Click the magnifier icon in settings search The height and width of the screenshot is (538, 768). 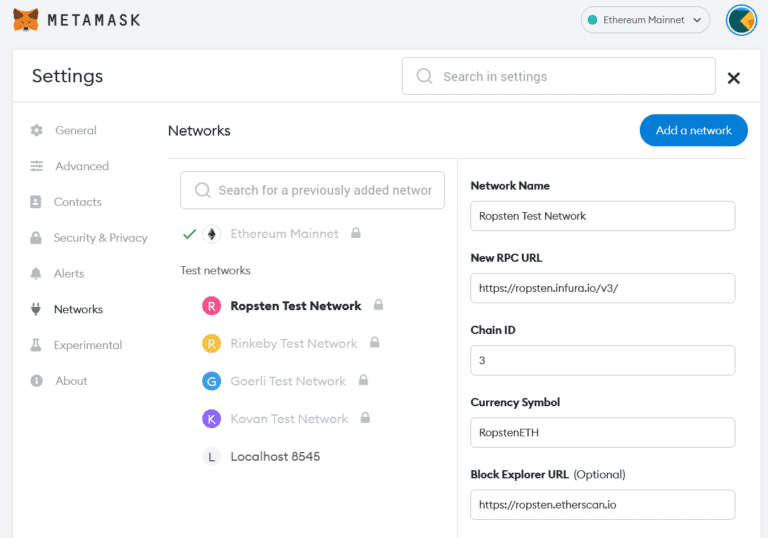pos(424,76)
